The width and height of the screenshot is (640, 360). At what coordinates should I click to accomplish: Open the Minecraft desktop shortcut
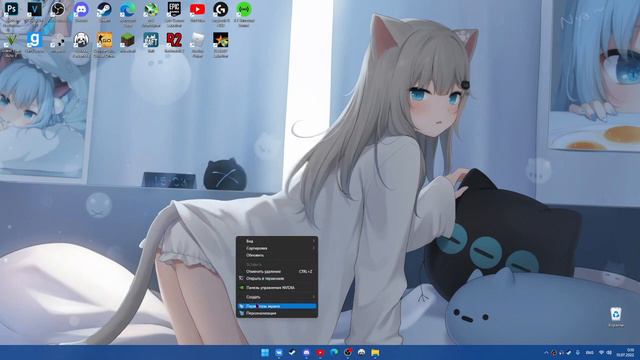128,42
